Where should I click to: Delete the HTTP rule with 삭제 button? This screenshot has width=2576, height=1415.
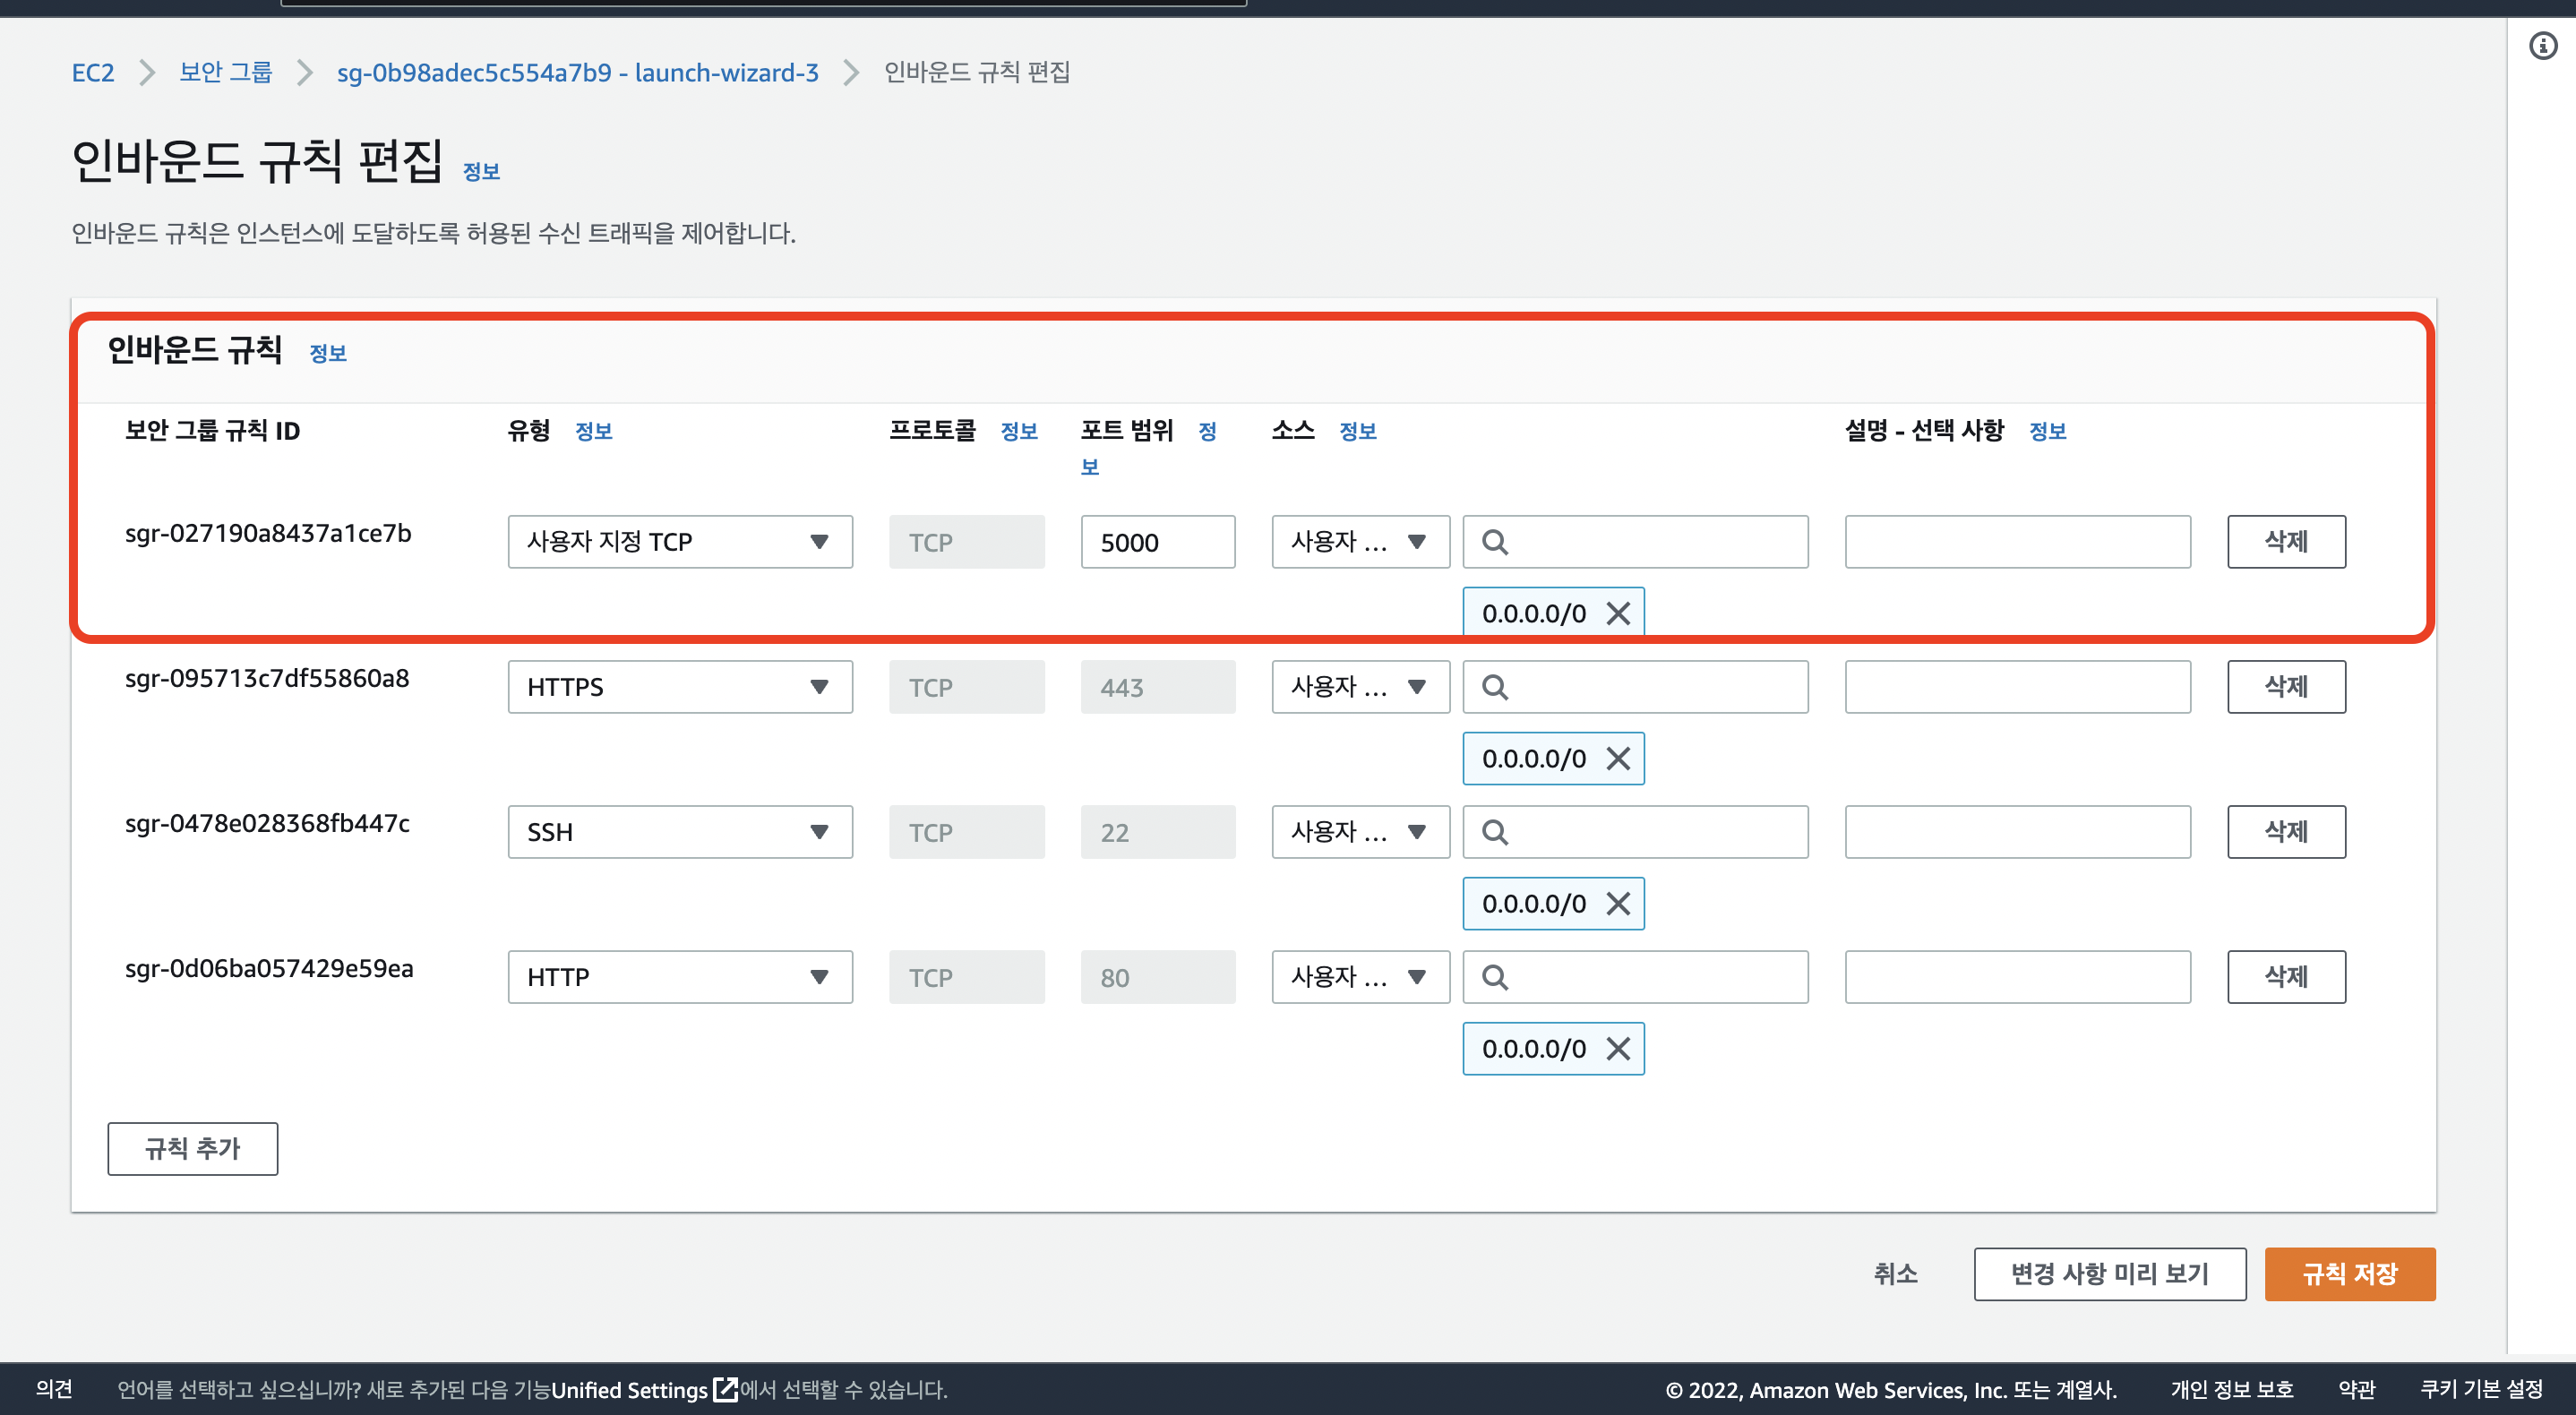tap(2285, 977)
